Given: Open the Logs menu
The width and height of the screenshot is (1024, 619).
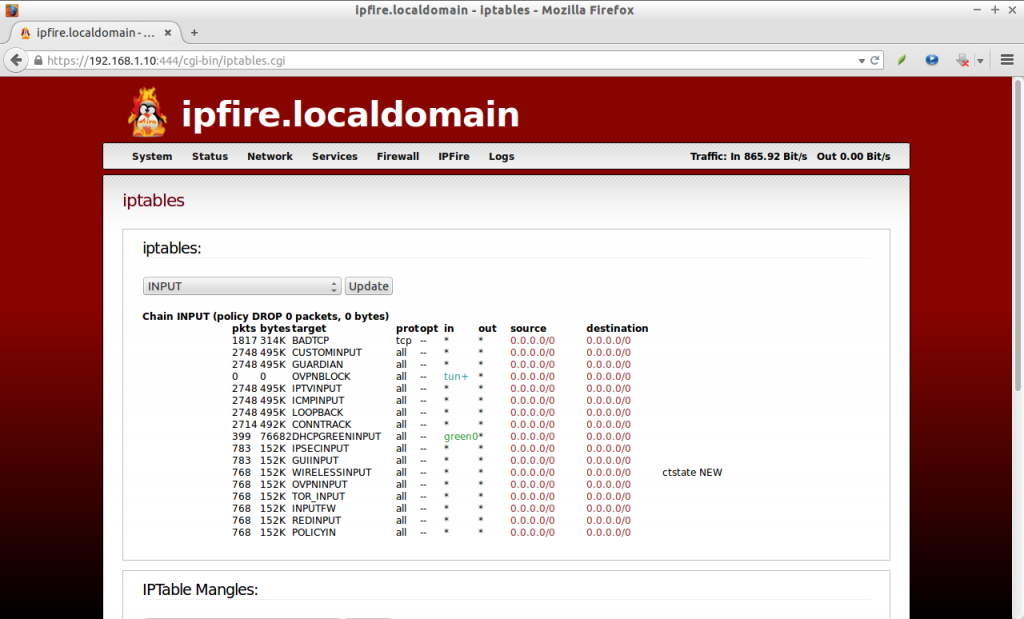Looking at the screenshot, I should click(501, 156).
